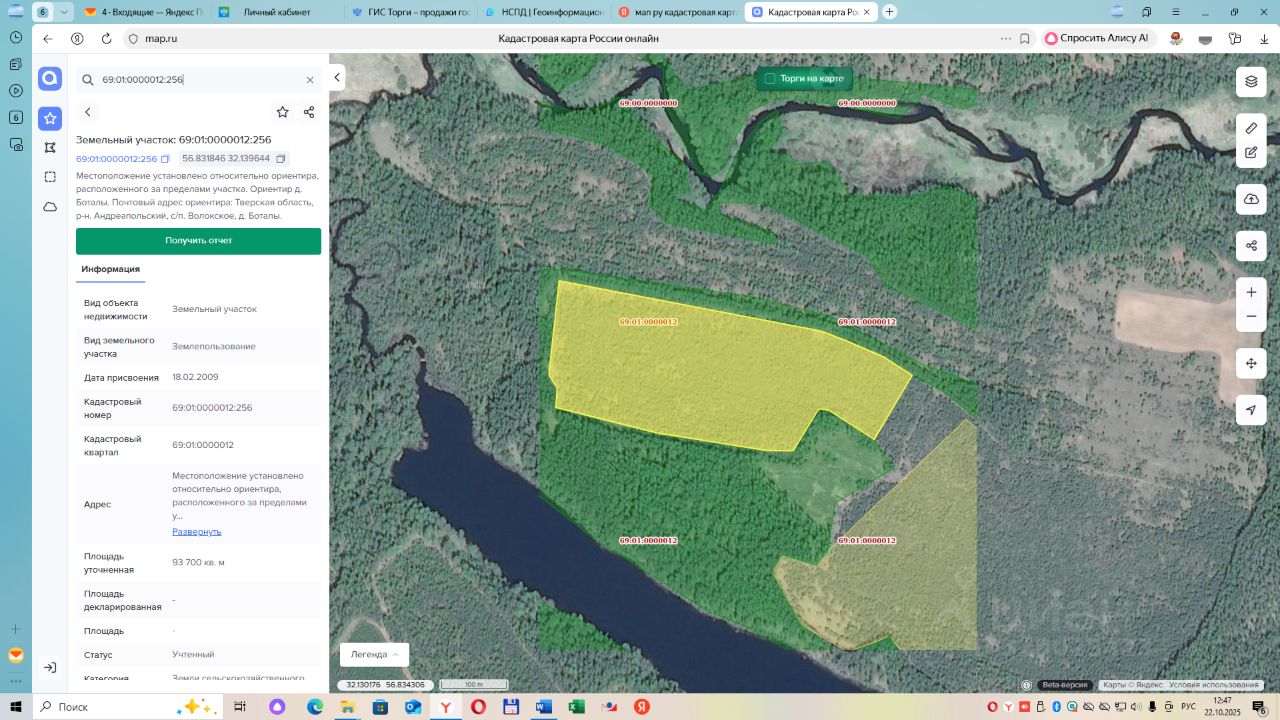Viewport: 1280px width, 720px height.
Task: Open the browser downloads icon
Action: point(1264,38)
